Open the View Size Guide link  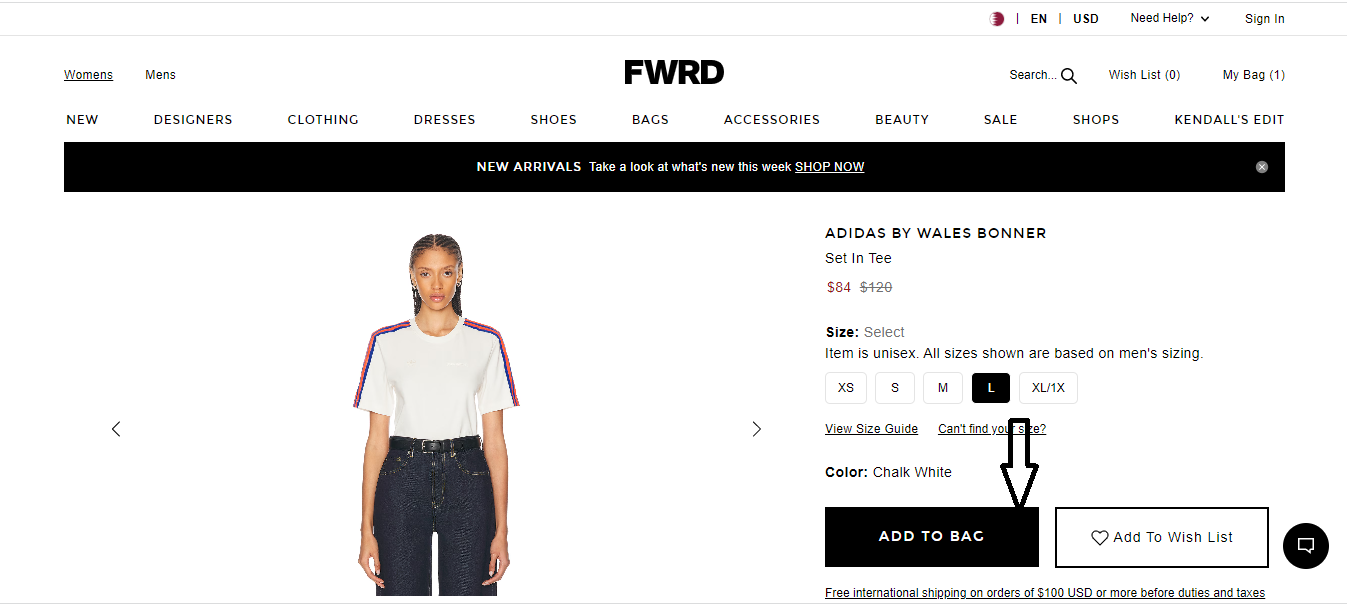[871, 429]
